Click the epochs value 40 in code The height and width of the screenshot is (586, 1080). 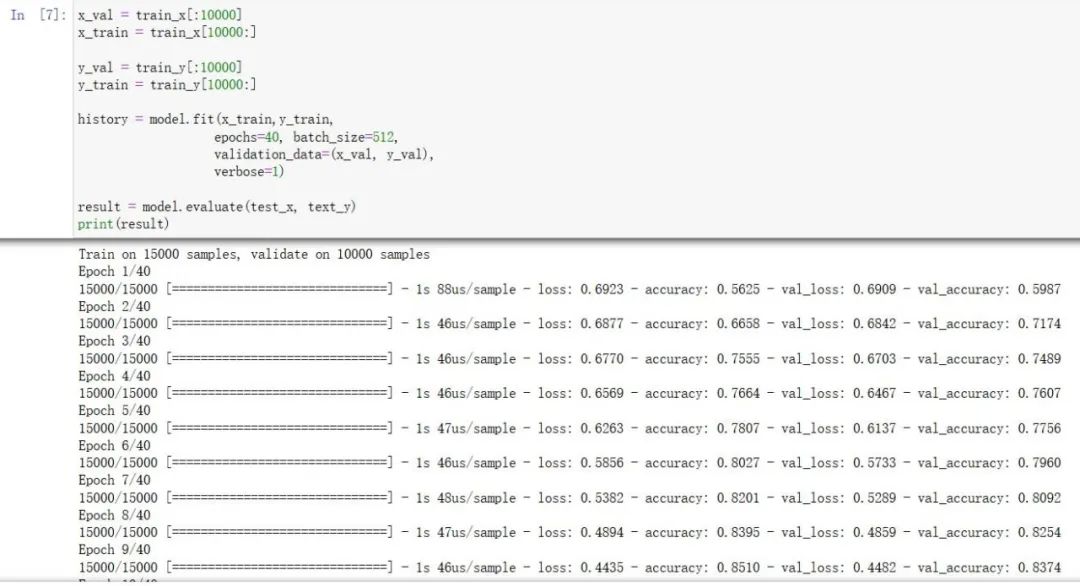[271, 137]
